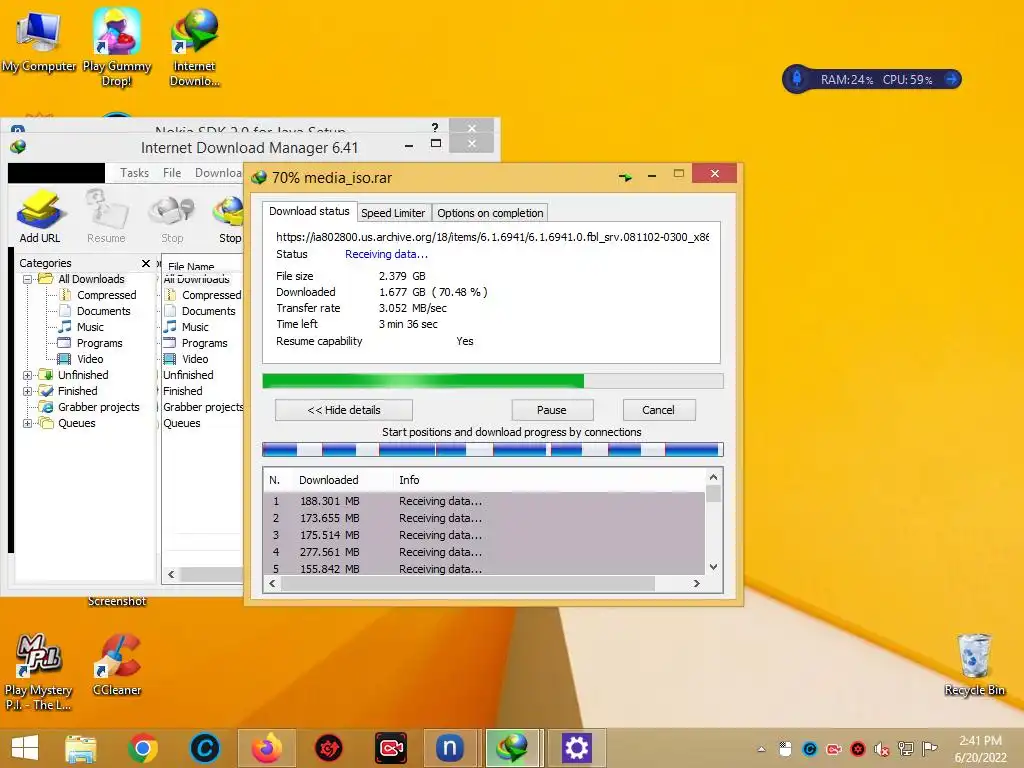Screen dimensions: 1024x768
Task: Select Grabber projects in tree
Action: pyautogui.click(x=99, y=407)
